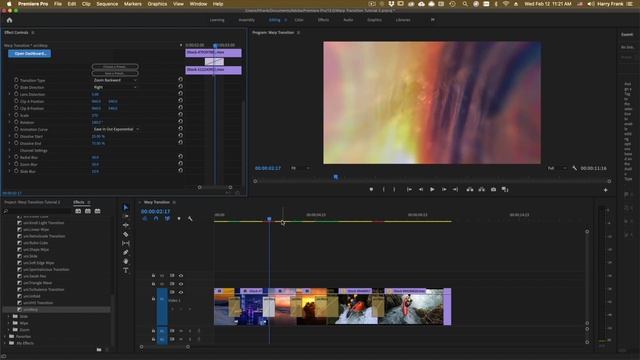Viewport: 640px width, 360px height.
Task: Reset the Transition Type parameter
Action: point(180,80)
